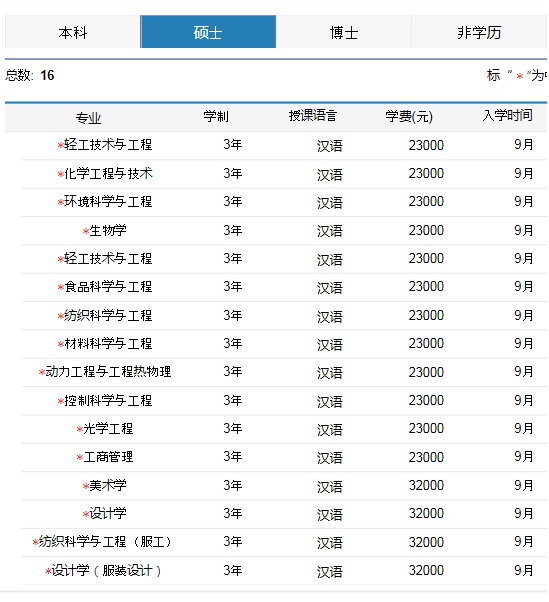View 材料科学与工程 program details
This screenshot has width=549, height=602.
point(108,344)
